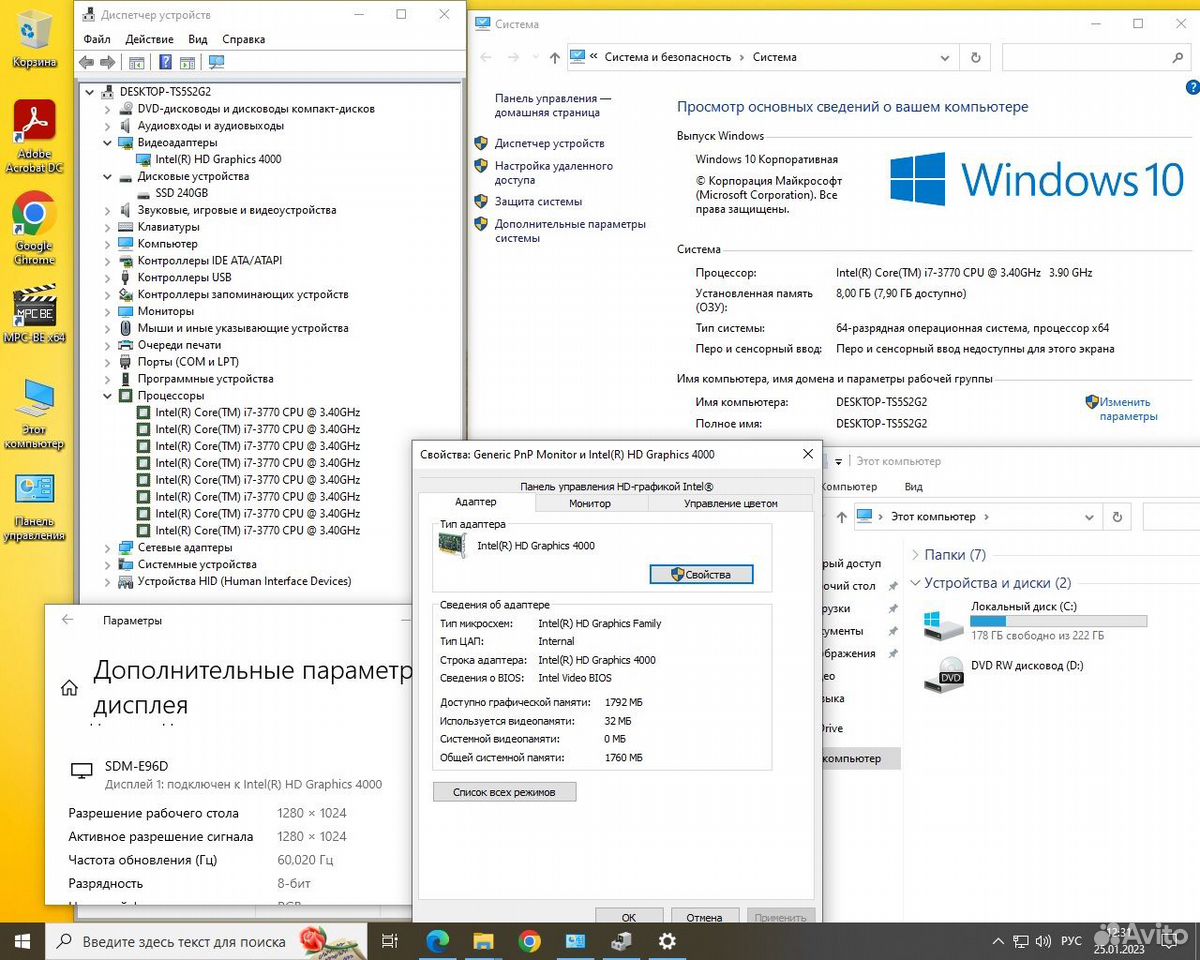Open Вид menu in Device Manager
Image resolution: width=1200 pixels, height=960 pixels.
point(198,39)
